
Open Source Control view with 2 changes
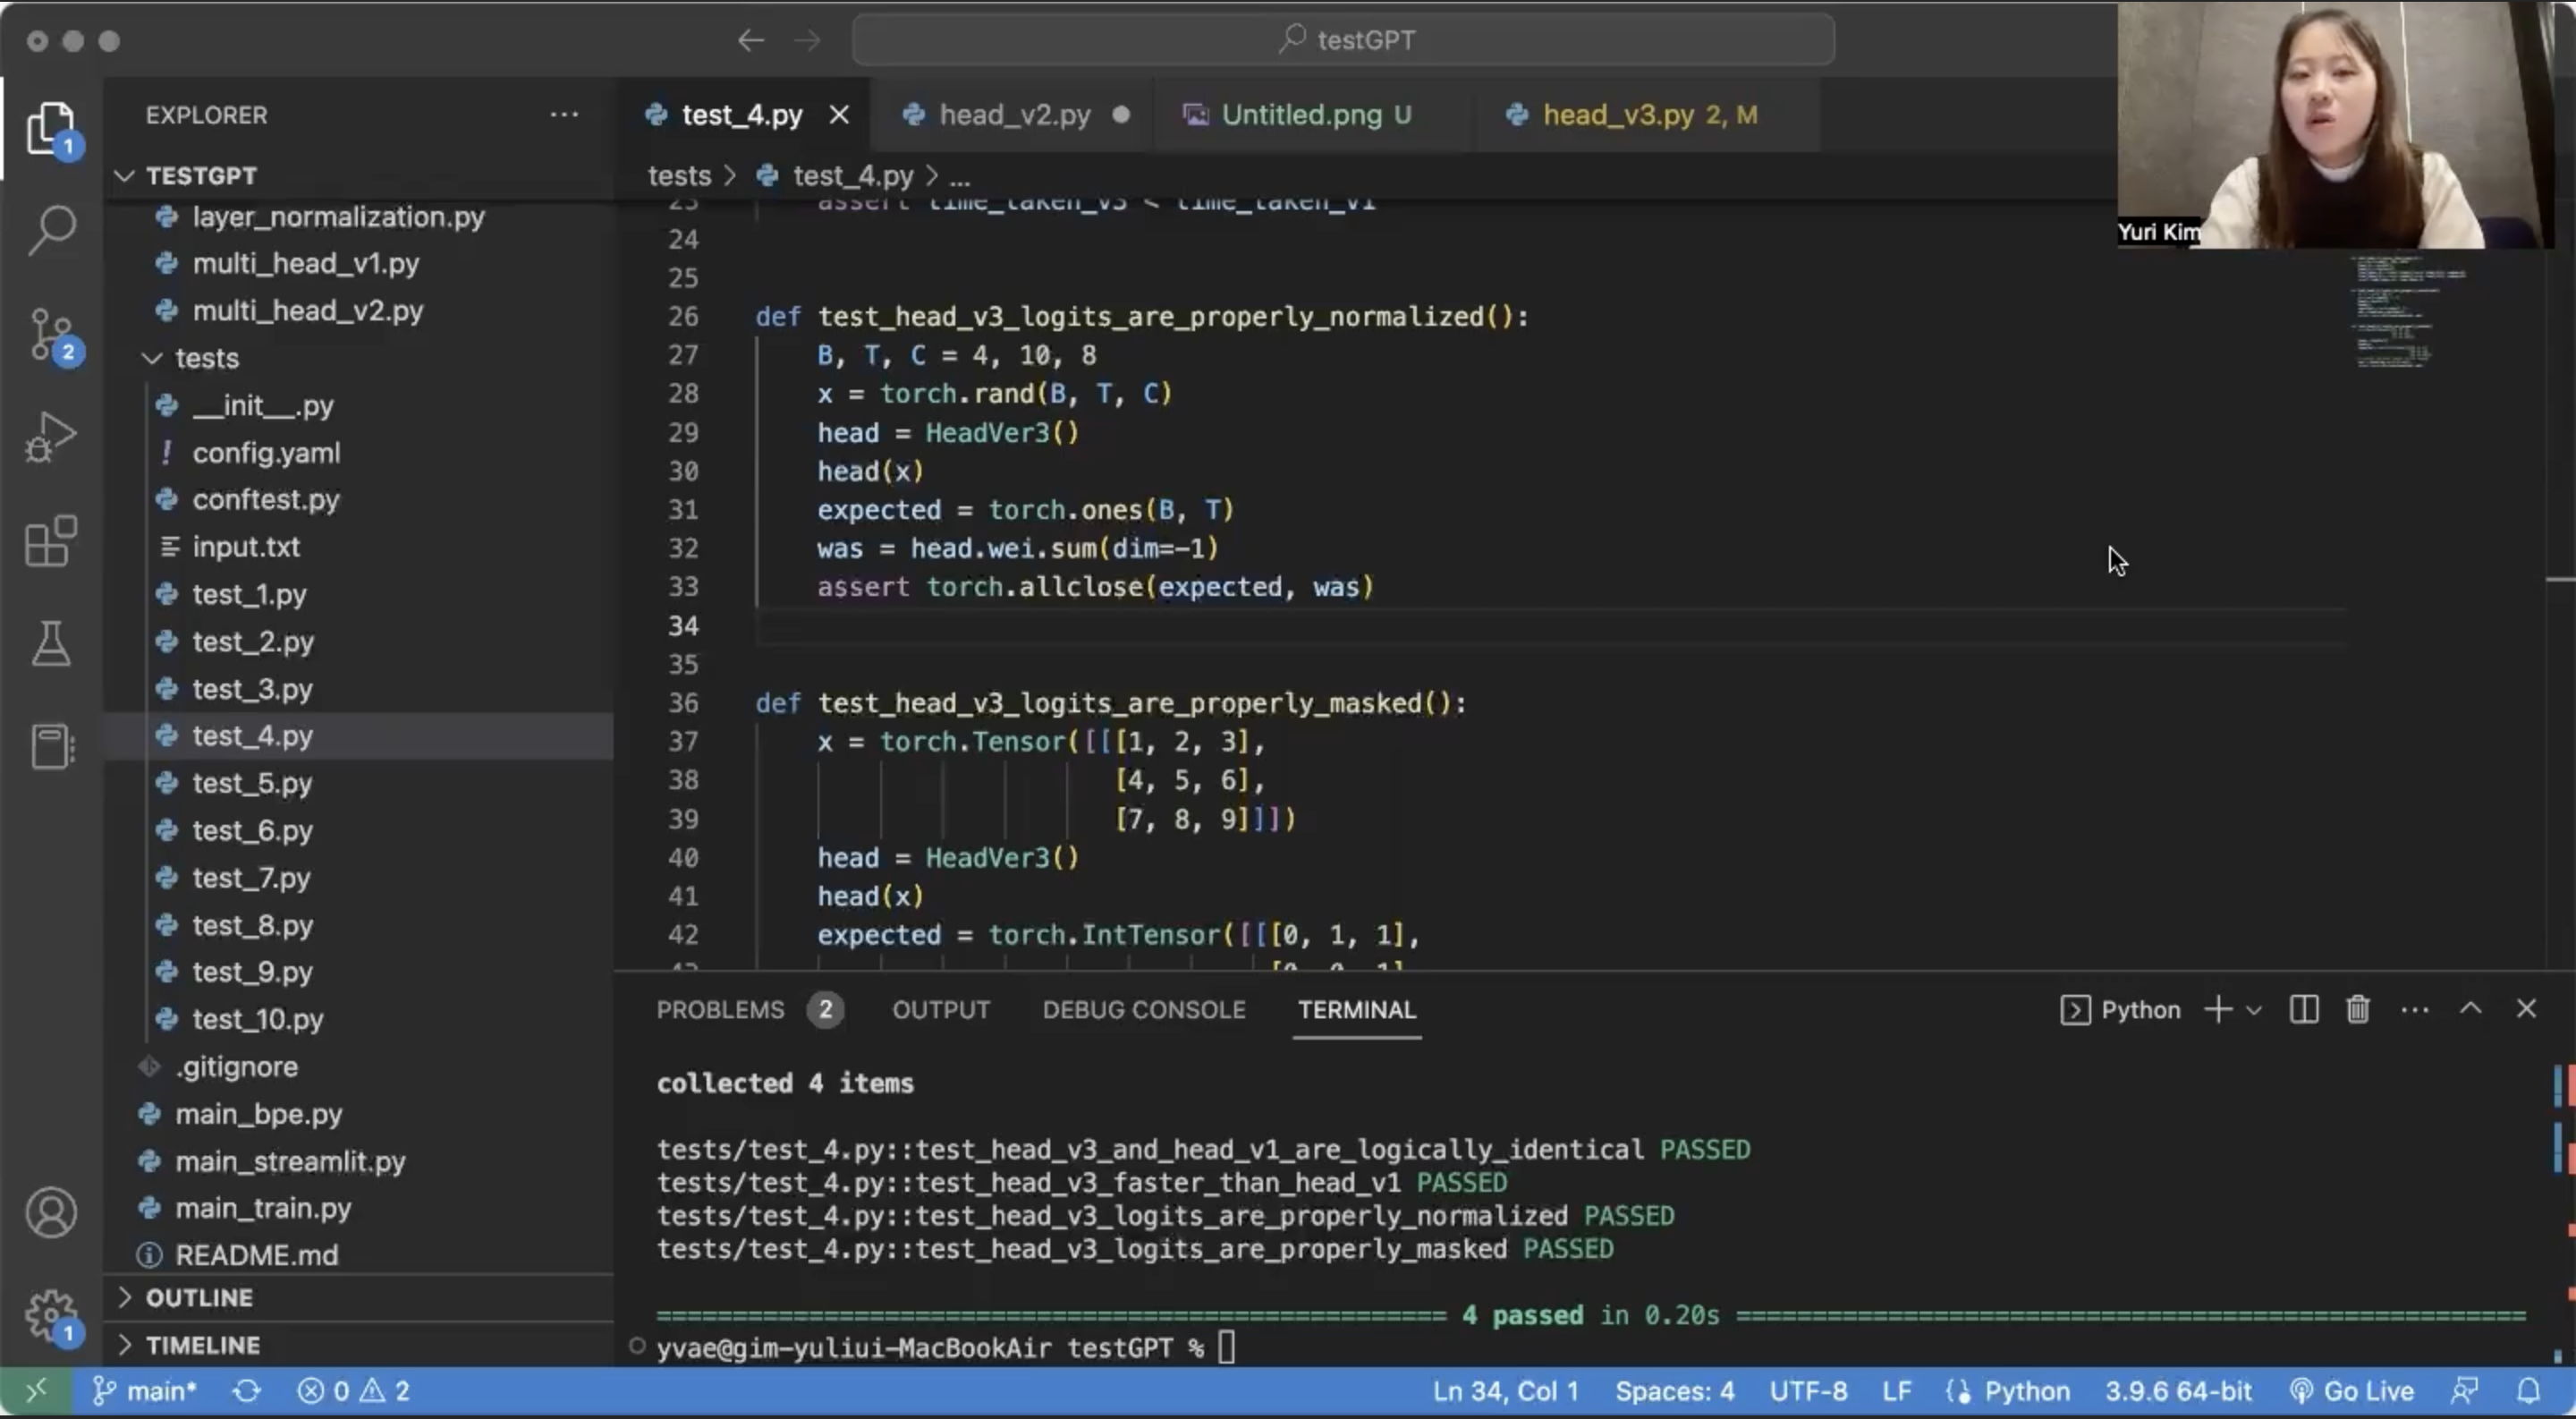[x=51, y=335]
